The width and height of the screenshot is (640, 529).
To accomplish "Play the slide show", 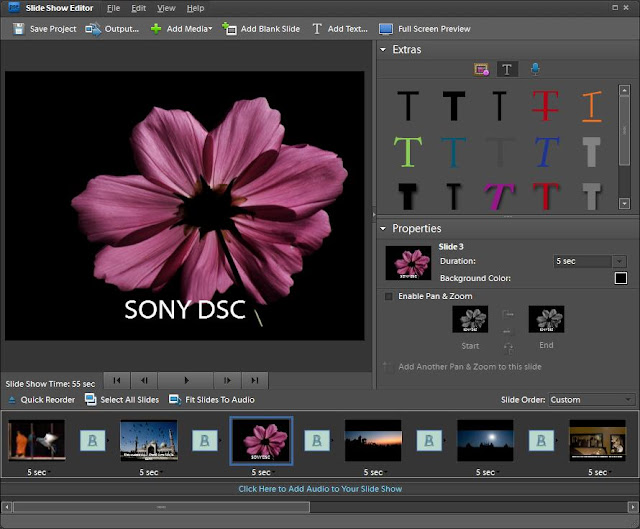I will click(x=186, y=380).
